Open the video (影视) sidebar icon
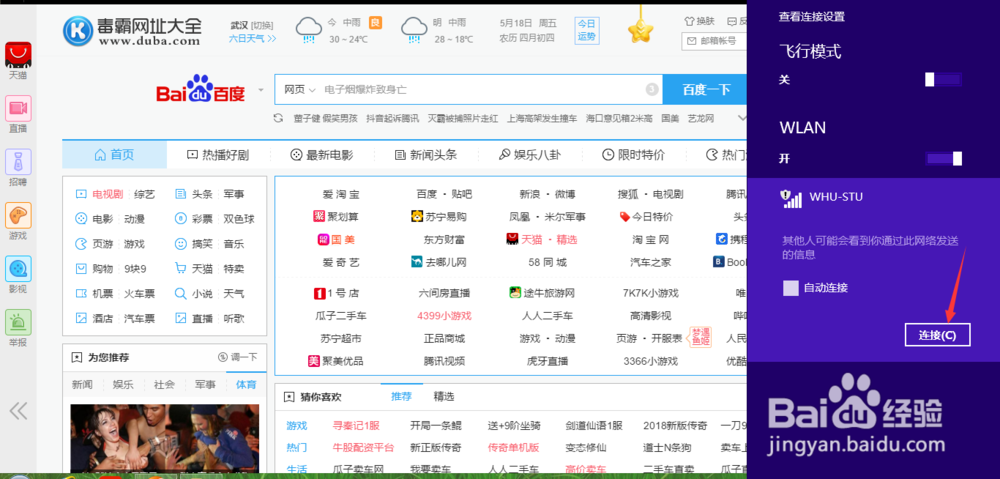Image resolution: width=1000 pixels, height=479 pixels. (18, 269)
